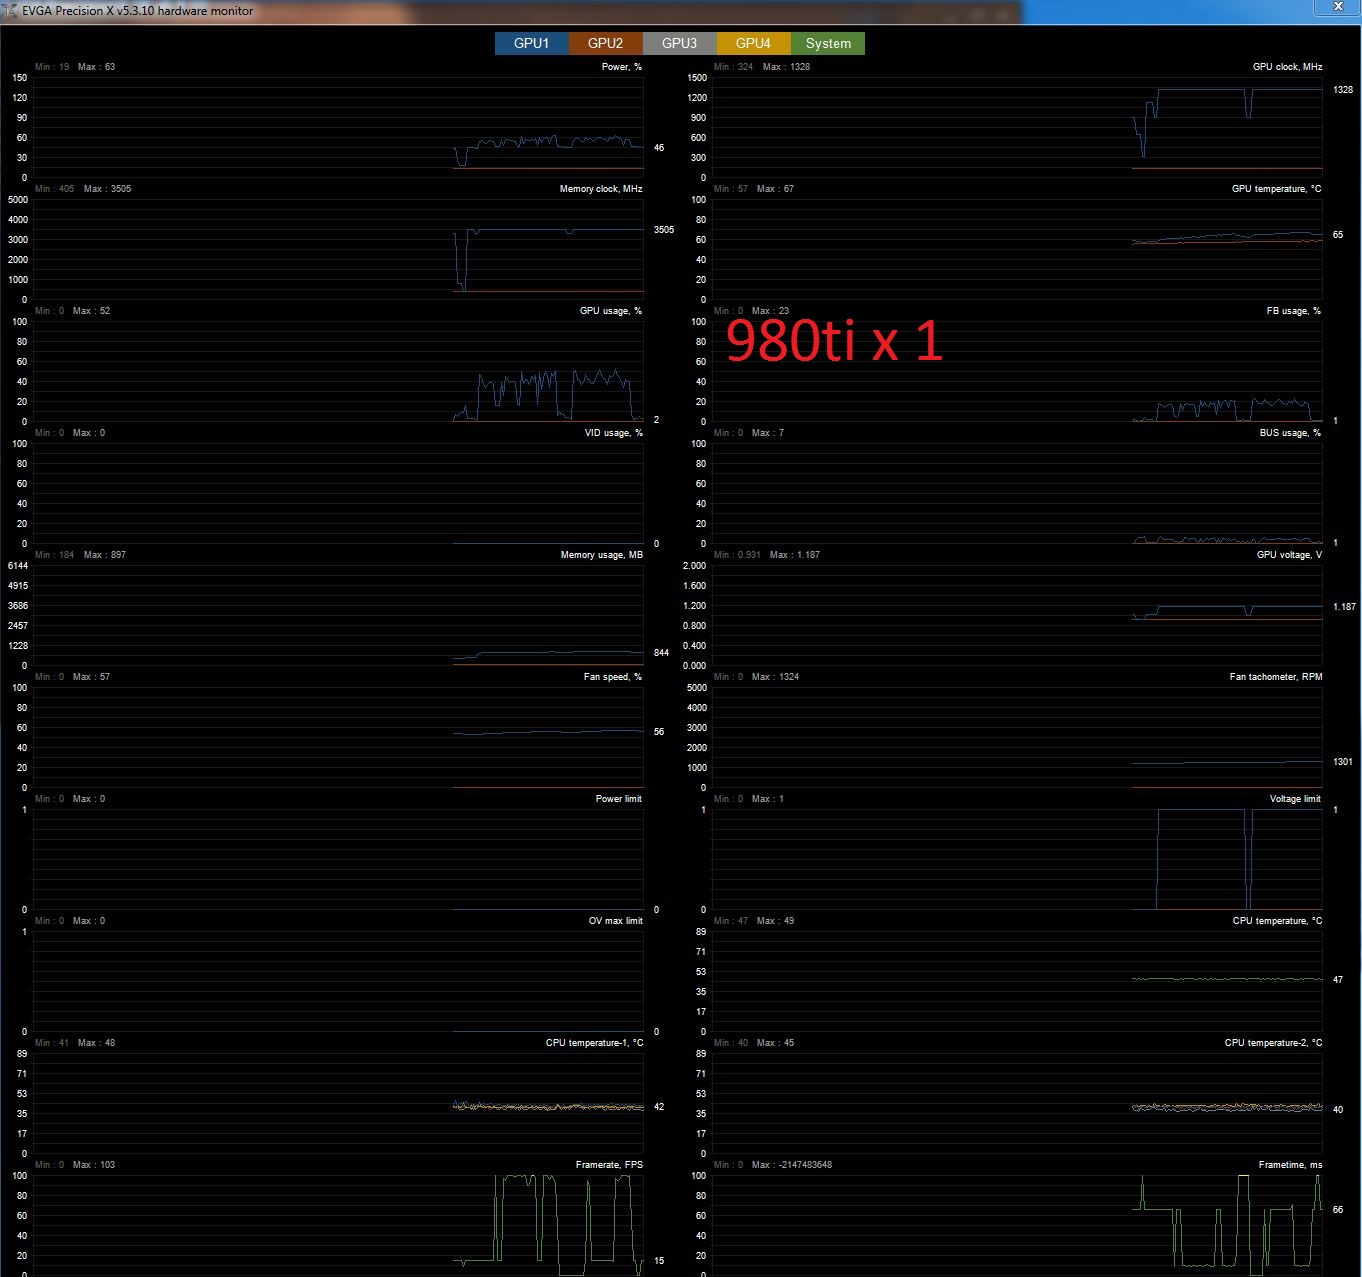This screenshot has width=1362, height=1277.
Task: Click the "Max : 103" text on the Framerate graph
Action: click(x=93, y=1165)
